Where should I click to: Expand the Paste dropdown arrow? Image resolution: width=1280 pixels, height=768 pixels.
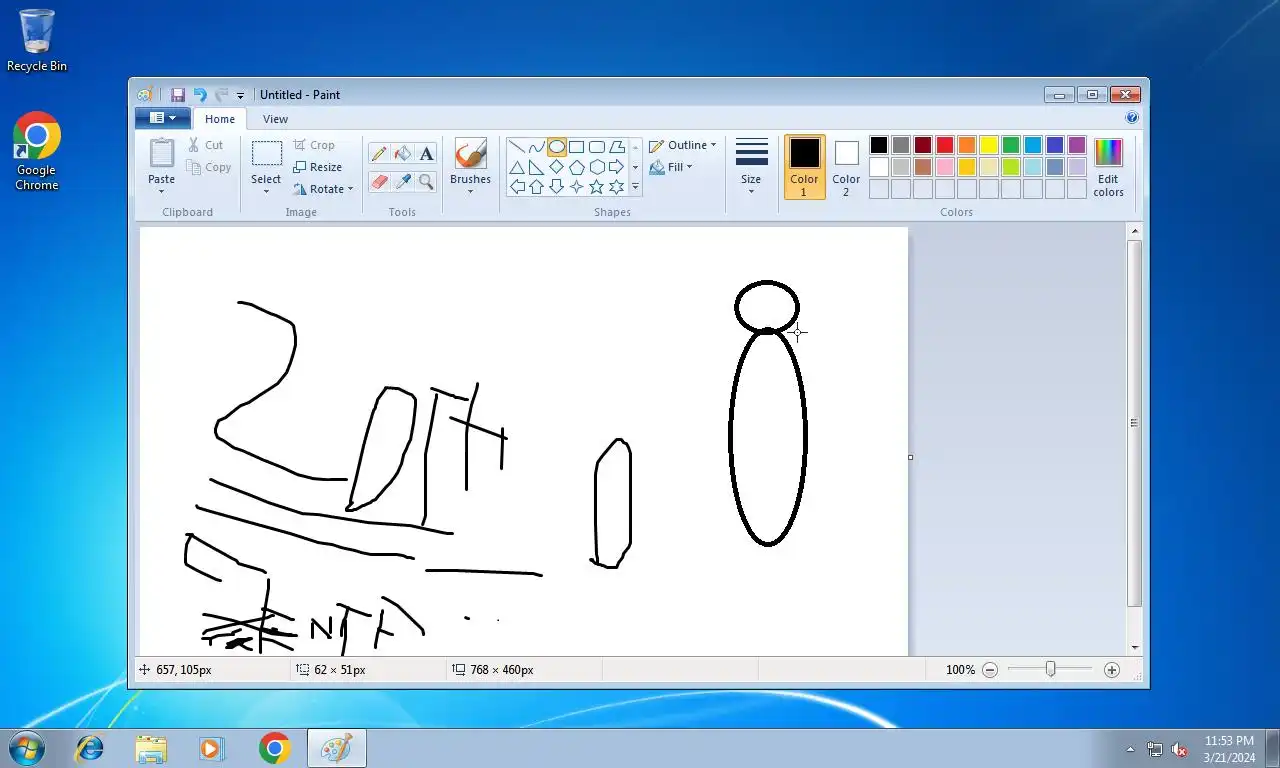[x=162, y=190]
